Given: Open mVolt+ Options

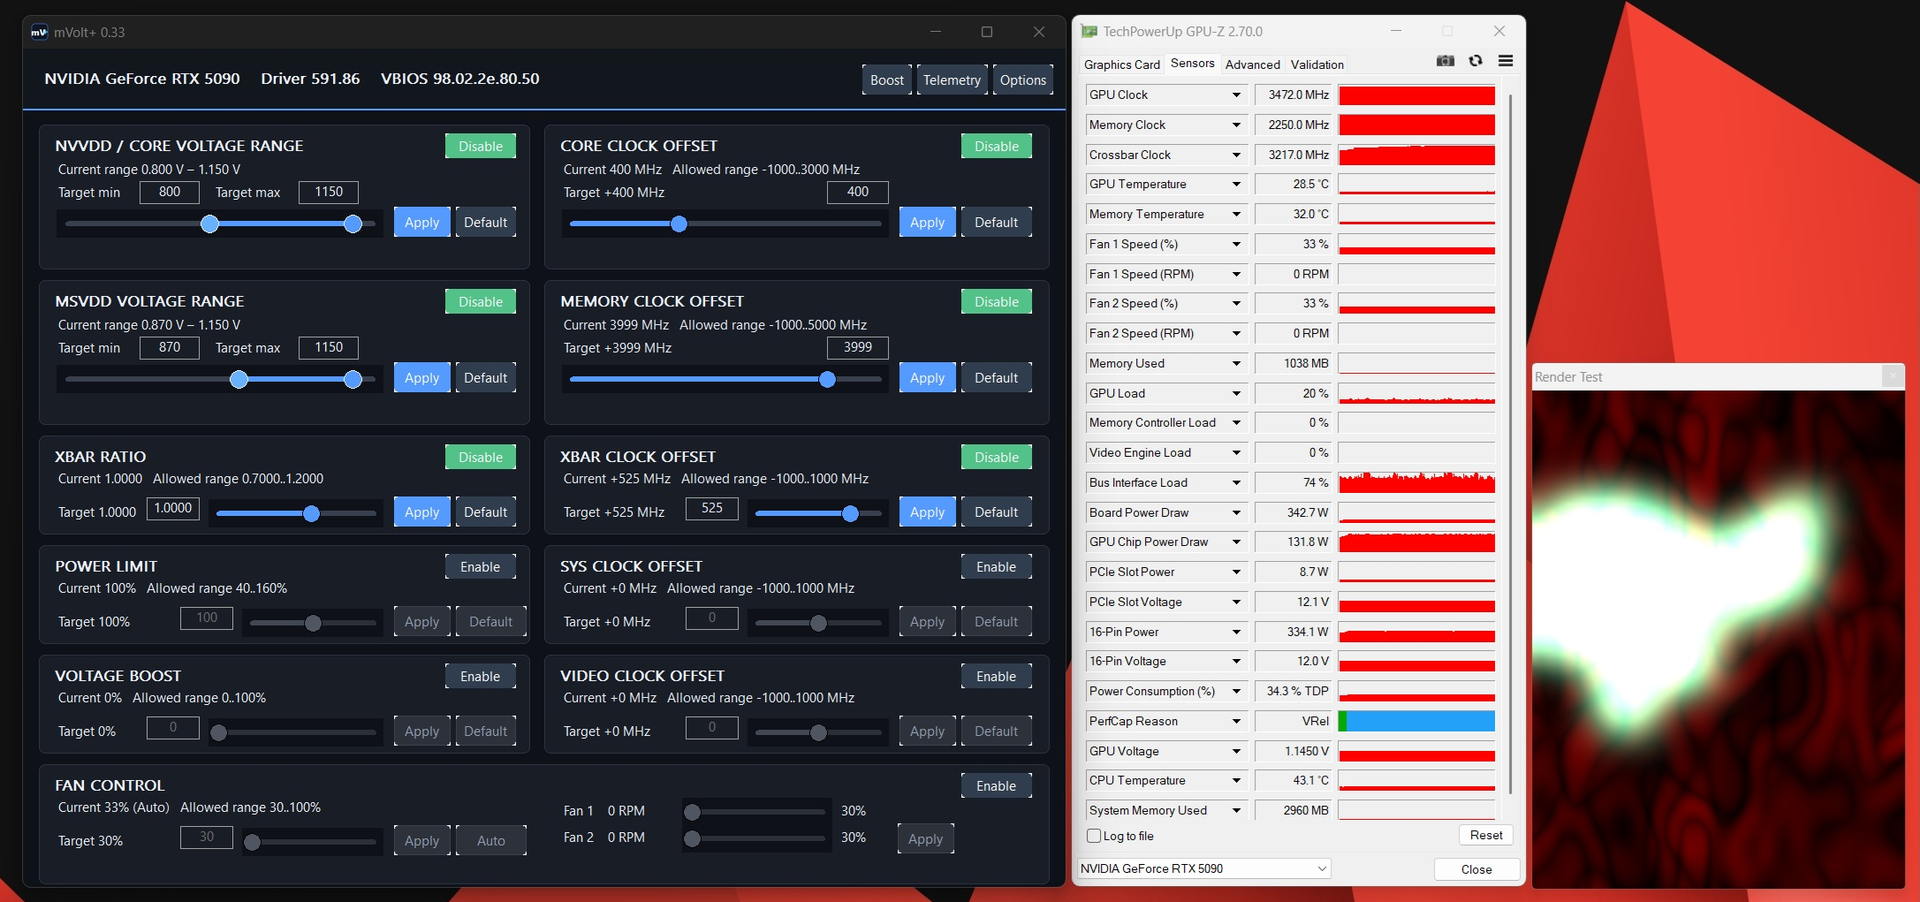Looking at the screenshot, I should [1023, 80].
